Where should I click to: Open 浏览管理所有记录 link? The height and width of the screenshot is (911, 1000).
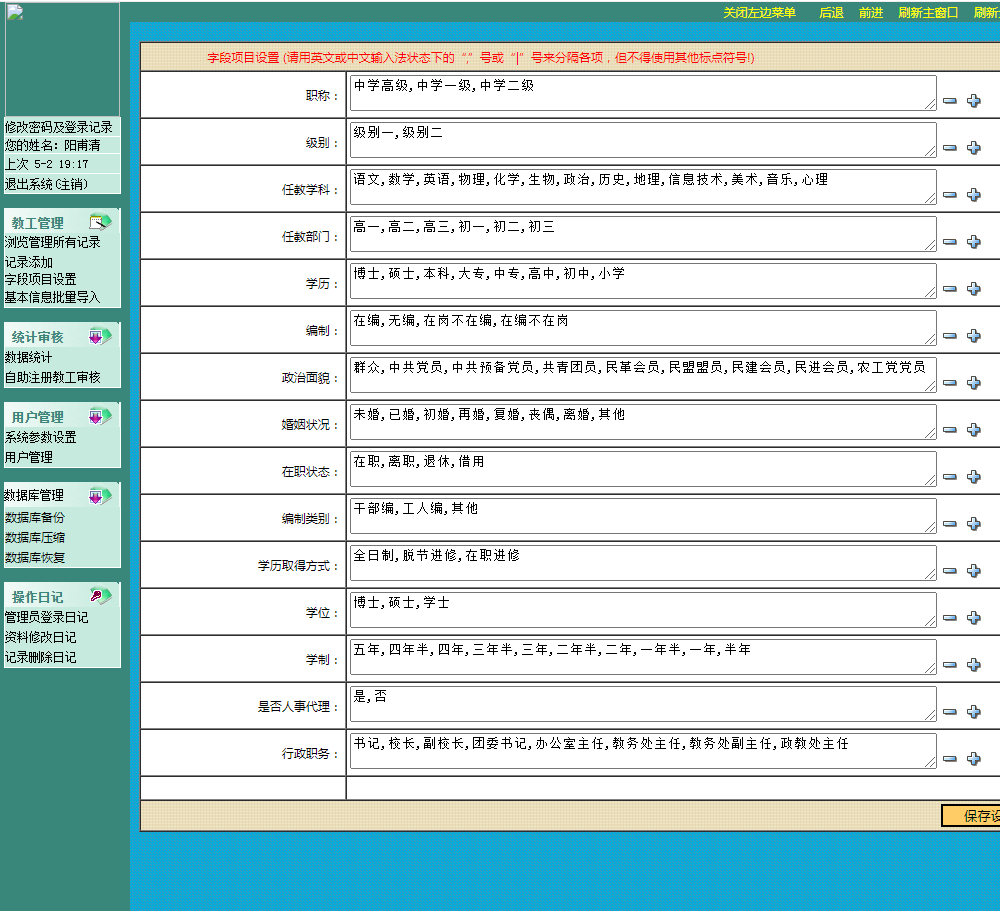click(52, 242)
